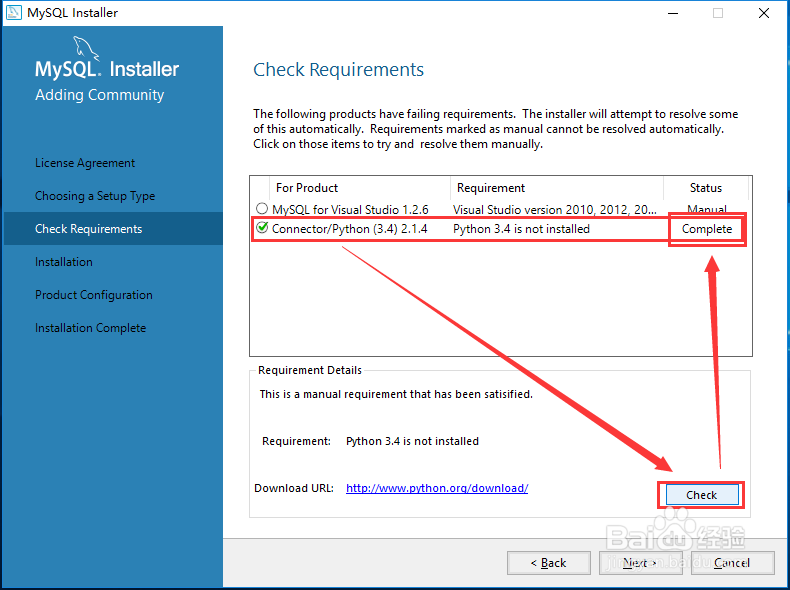Click the Python 3.4 is not installed cell
This screenshot has height=590, width=790.
(x=521, y=229)
